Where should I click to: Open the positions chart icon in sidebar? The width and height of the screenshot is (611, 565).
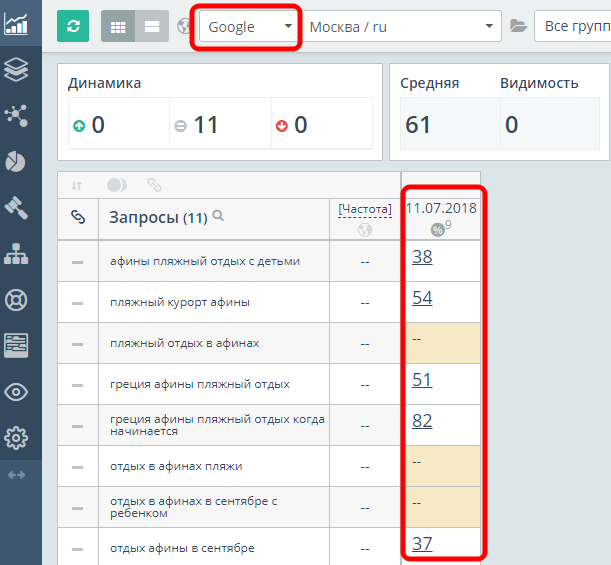16,24
